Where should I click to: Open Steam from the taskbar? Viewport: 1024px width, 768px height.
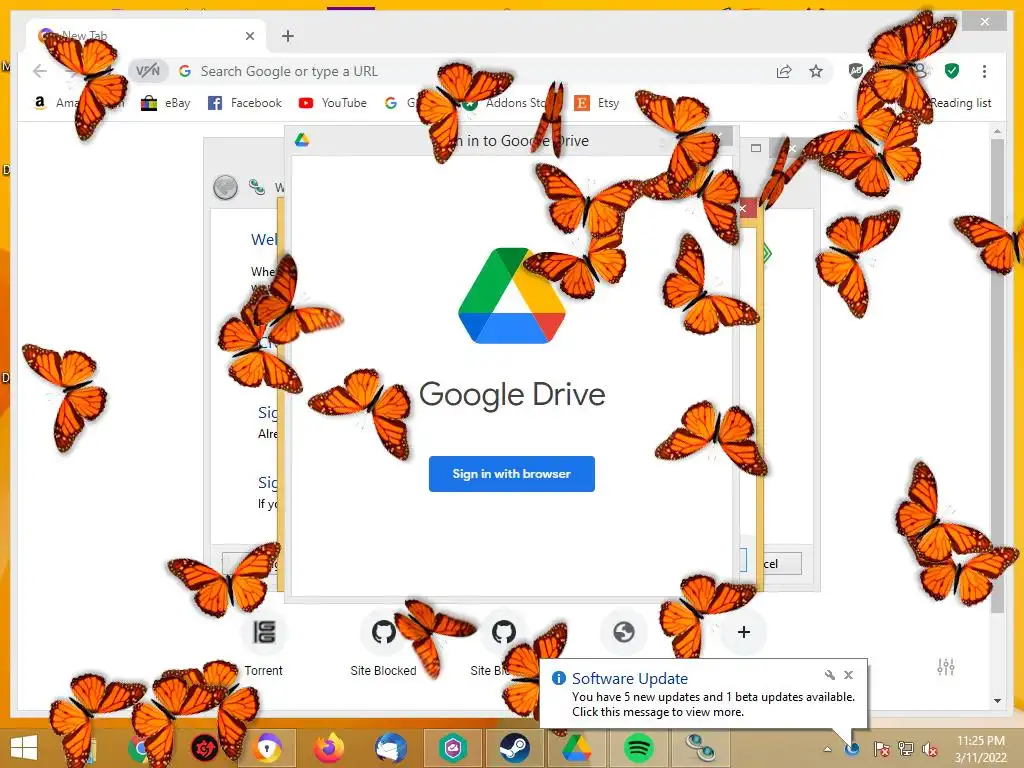click(x=515, y=748)
